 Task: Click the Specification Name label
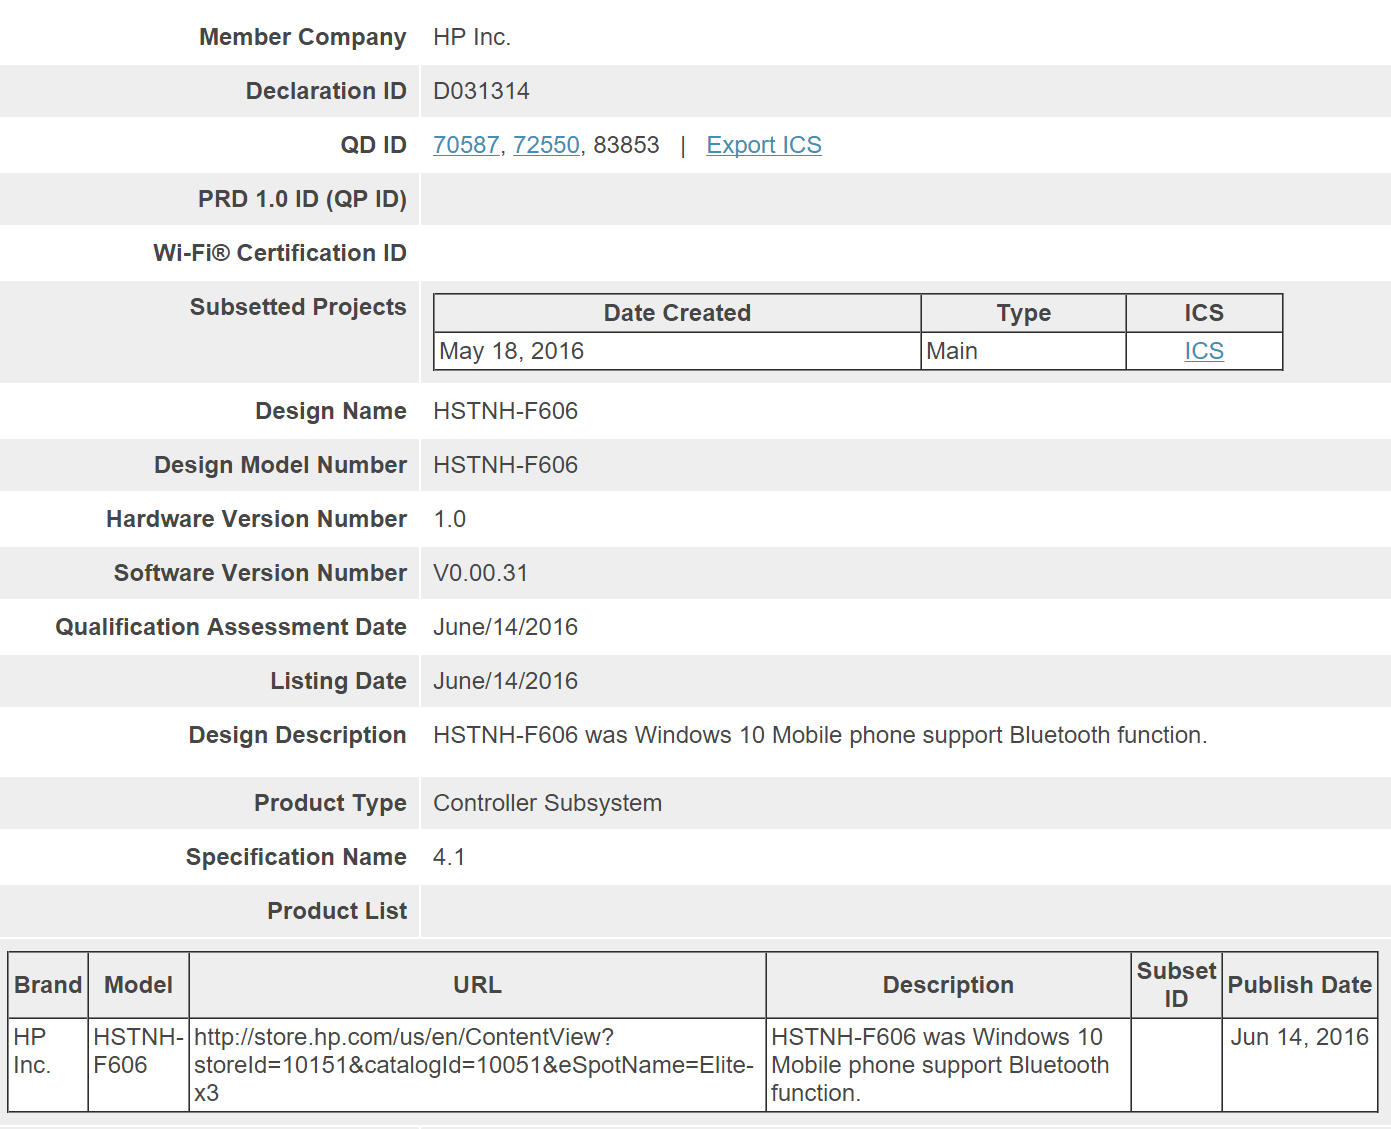click(296, 857)
